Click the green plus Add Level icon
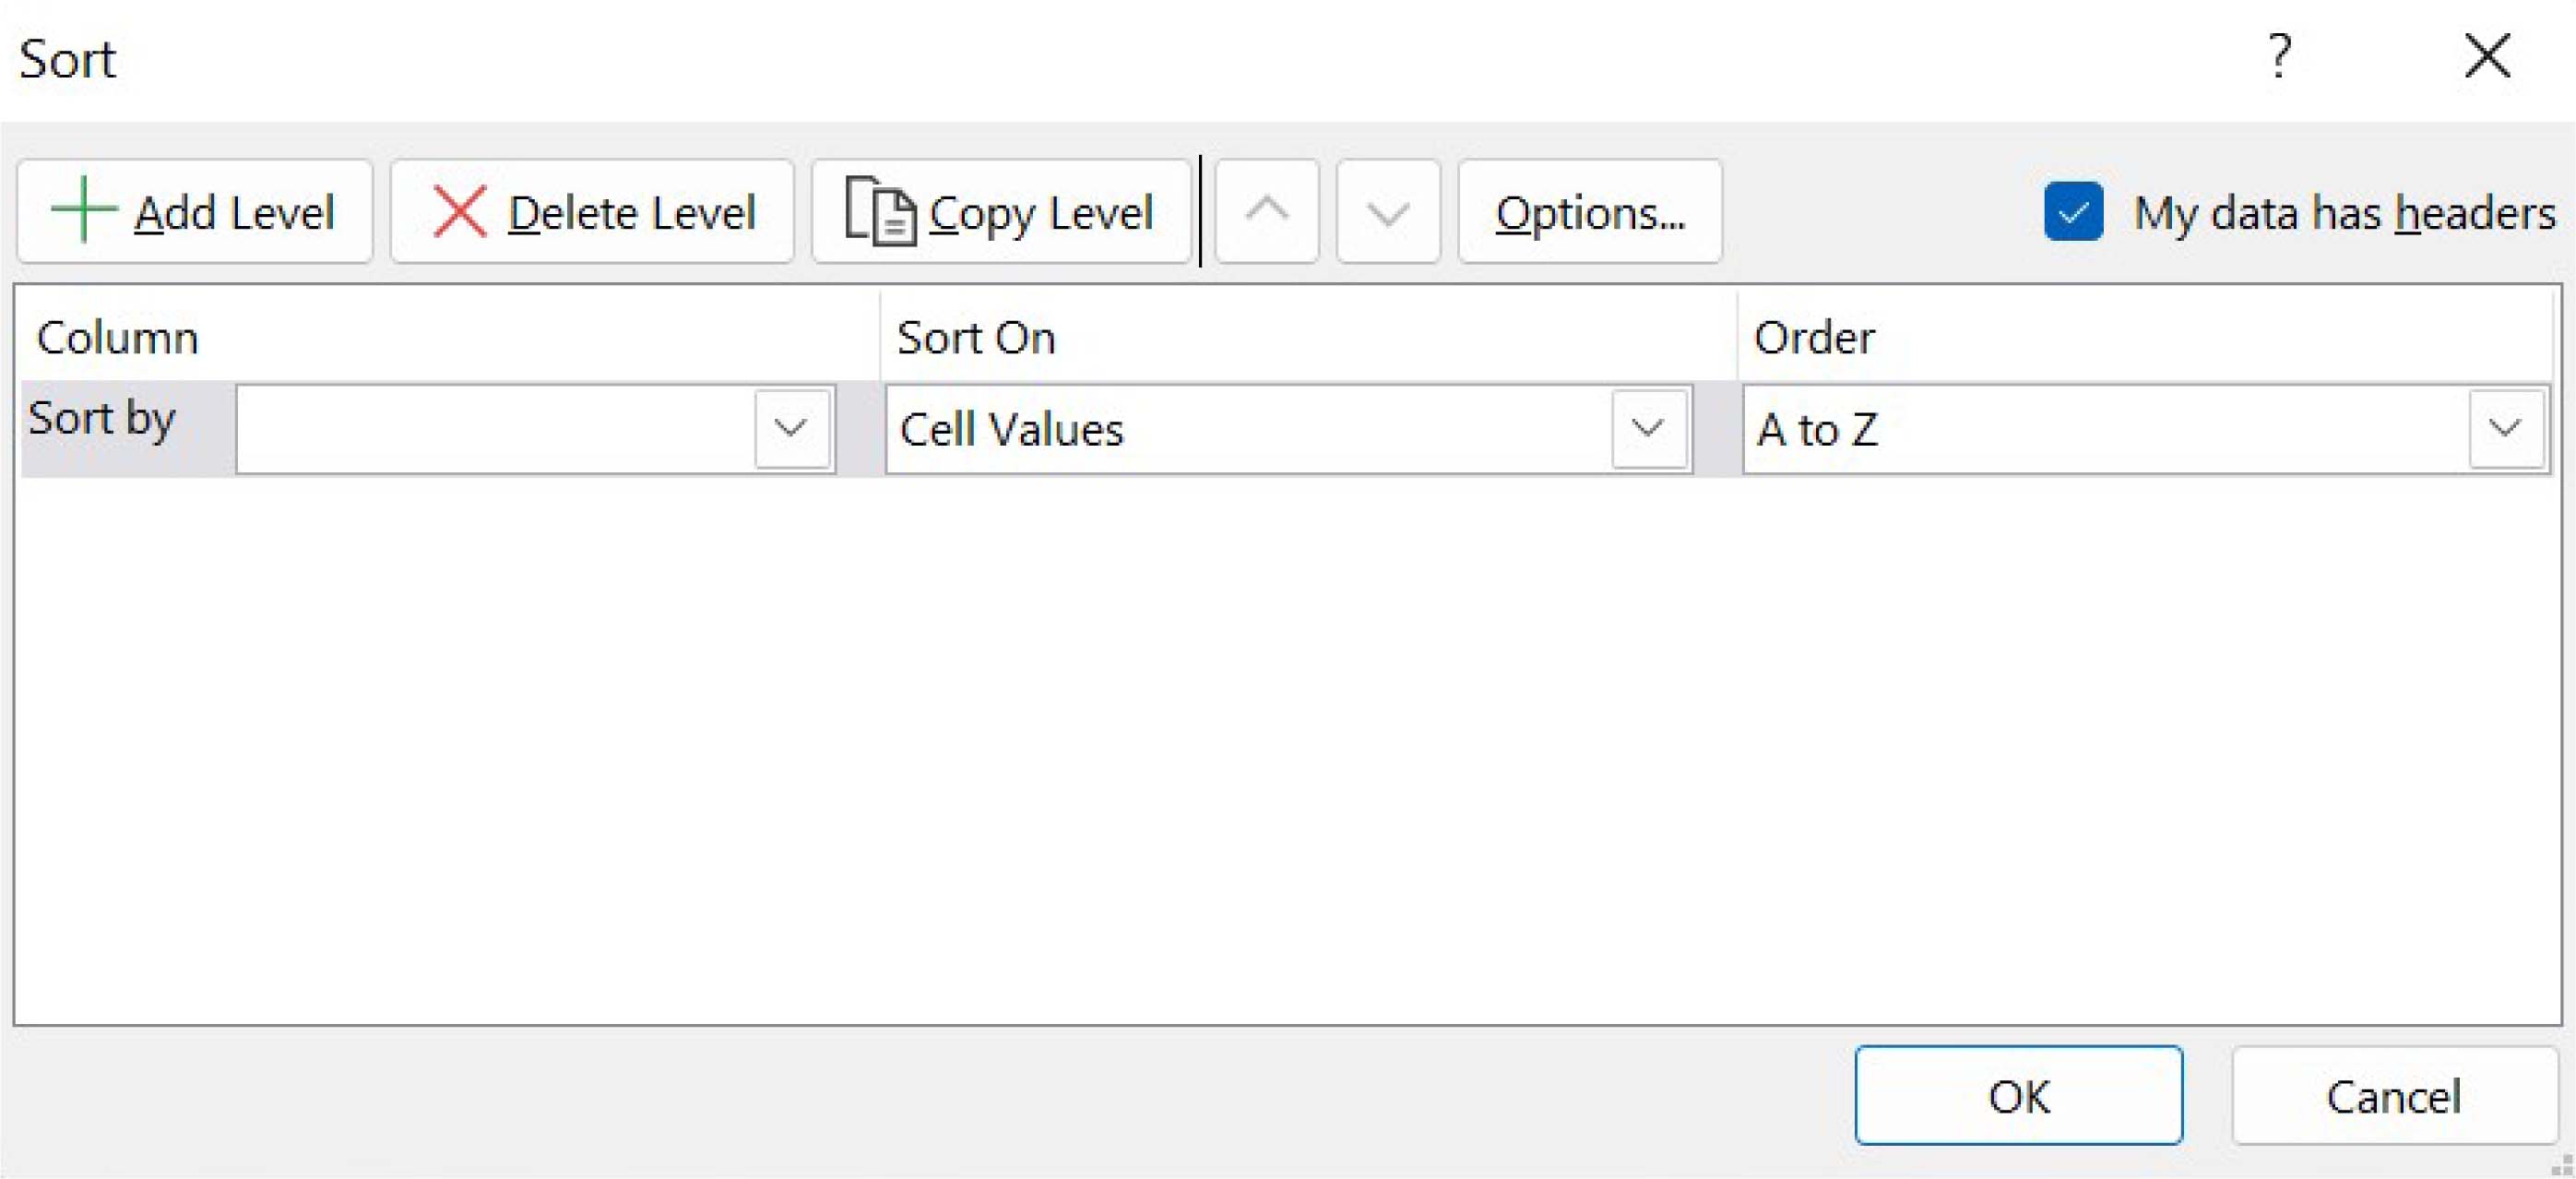 pyautogui.click(x=84, y=210)
